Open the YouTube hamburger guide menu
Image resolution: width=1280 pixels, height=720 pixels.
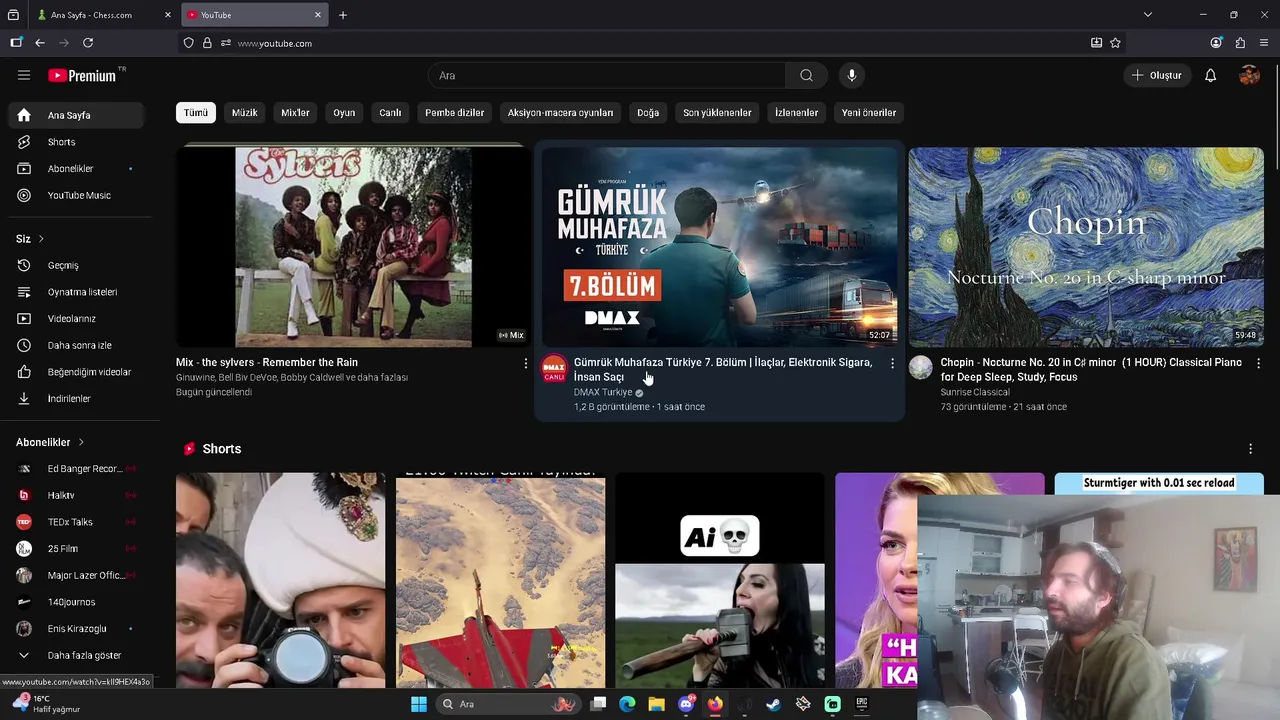[x=24, y=75]
